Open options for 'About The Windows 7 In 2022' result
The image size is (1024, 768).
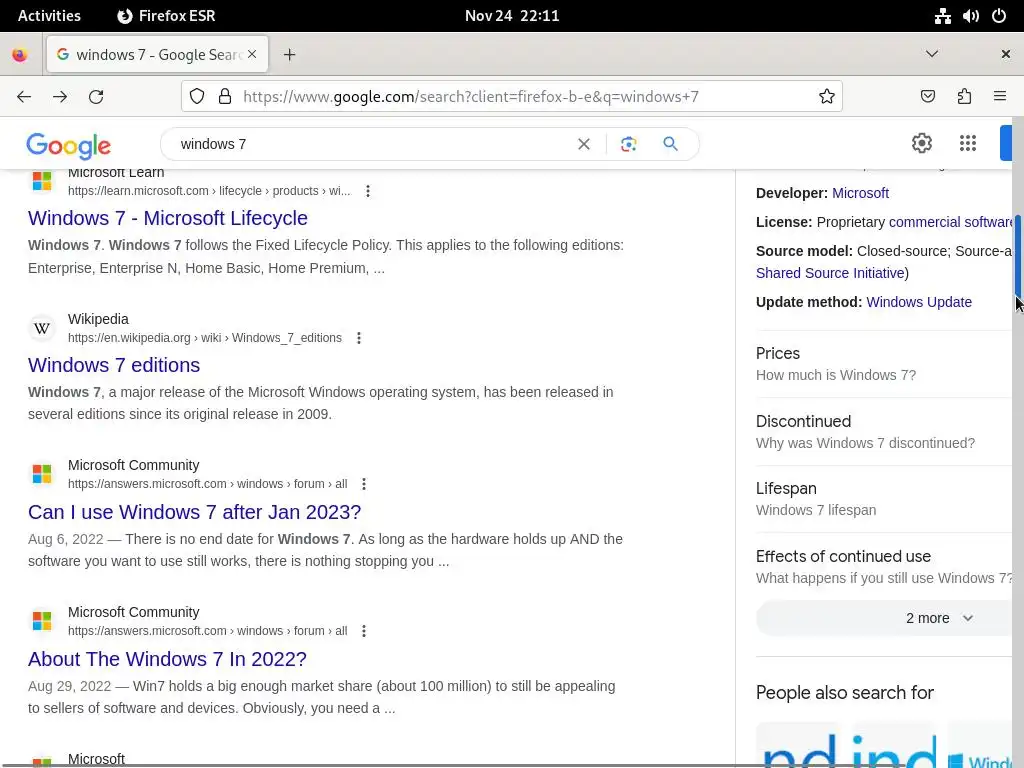point(364,631)
